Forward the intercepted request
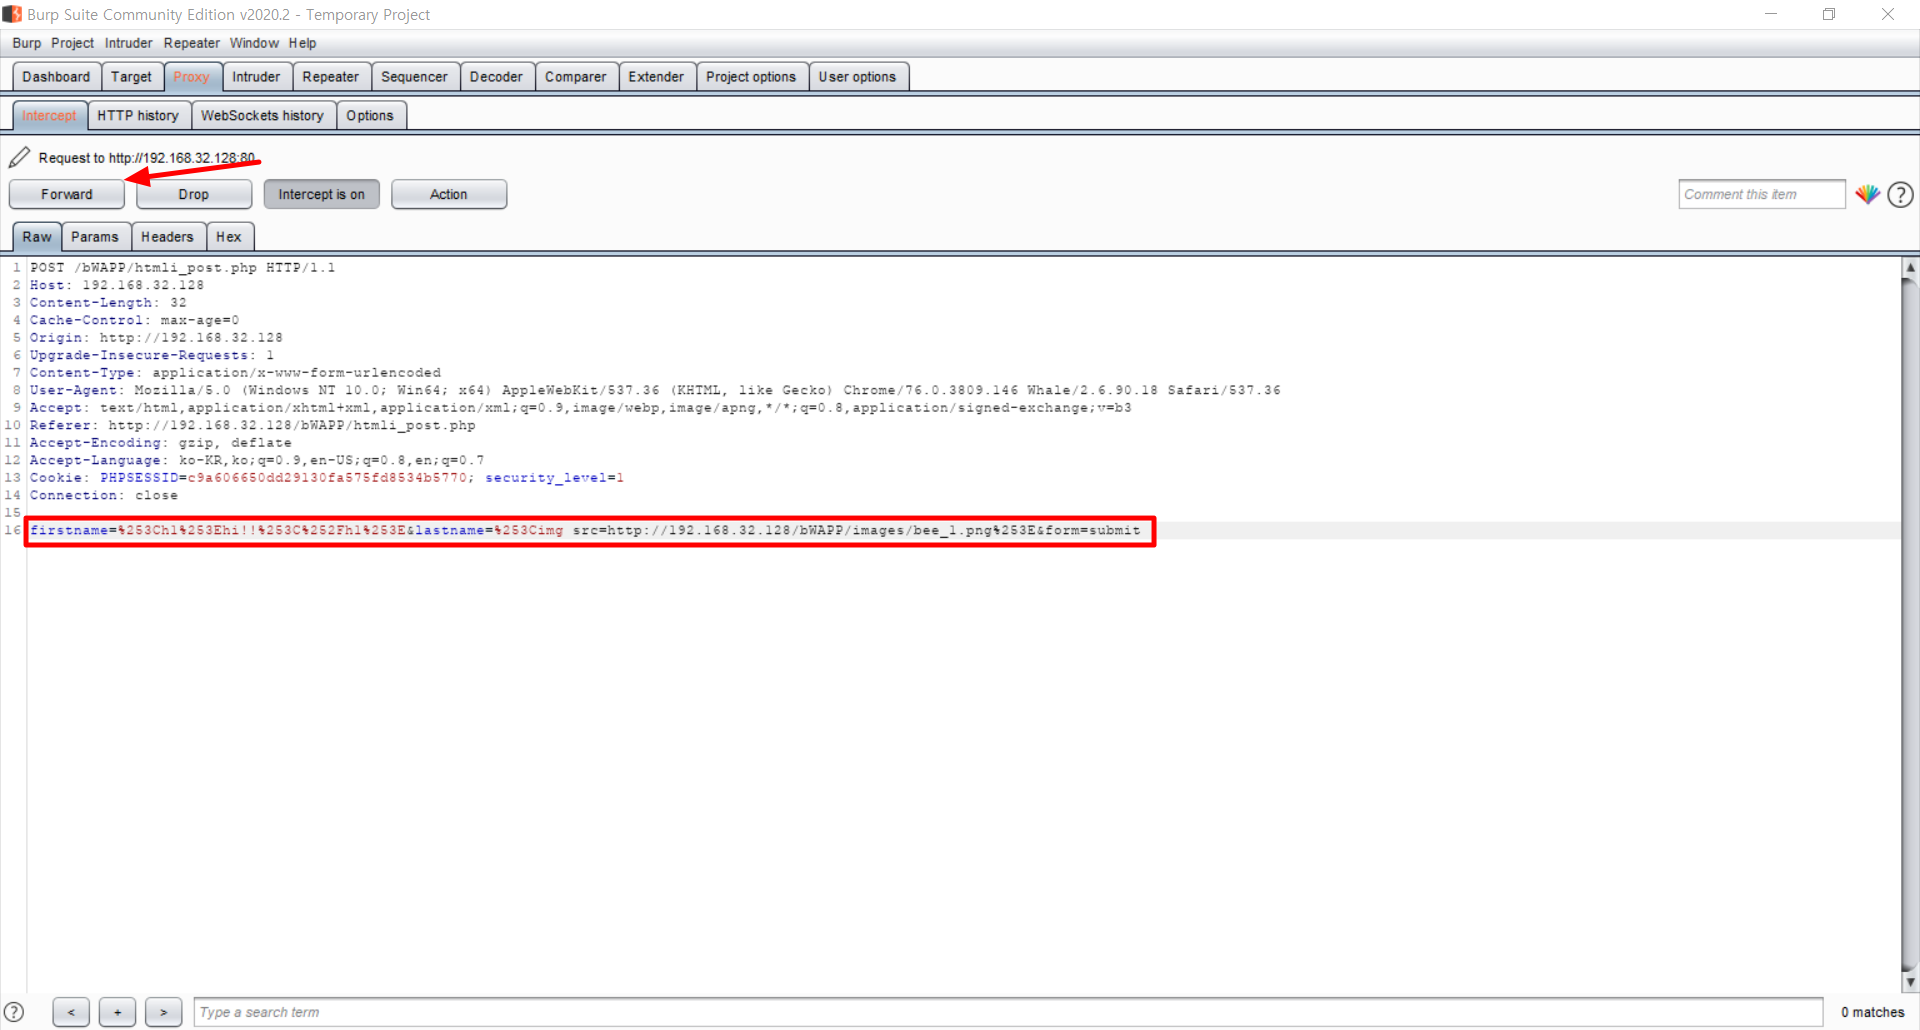The image size is (1920, 1030). [x=67, y=194]
